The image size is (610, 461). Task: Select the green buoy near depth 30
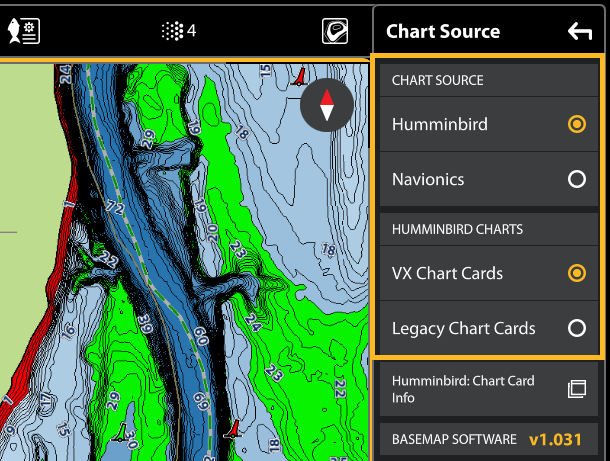coord(121,432)
